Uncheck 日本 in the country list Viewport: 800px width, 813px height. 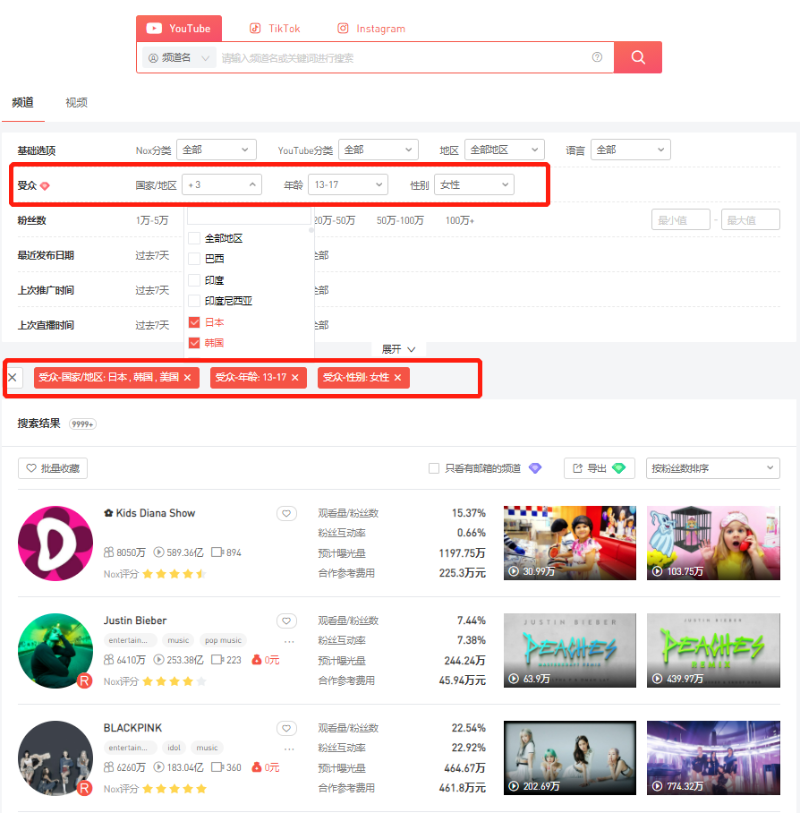coord(195,322)
